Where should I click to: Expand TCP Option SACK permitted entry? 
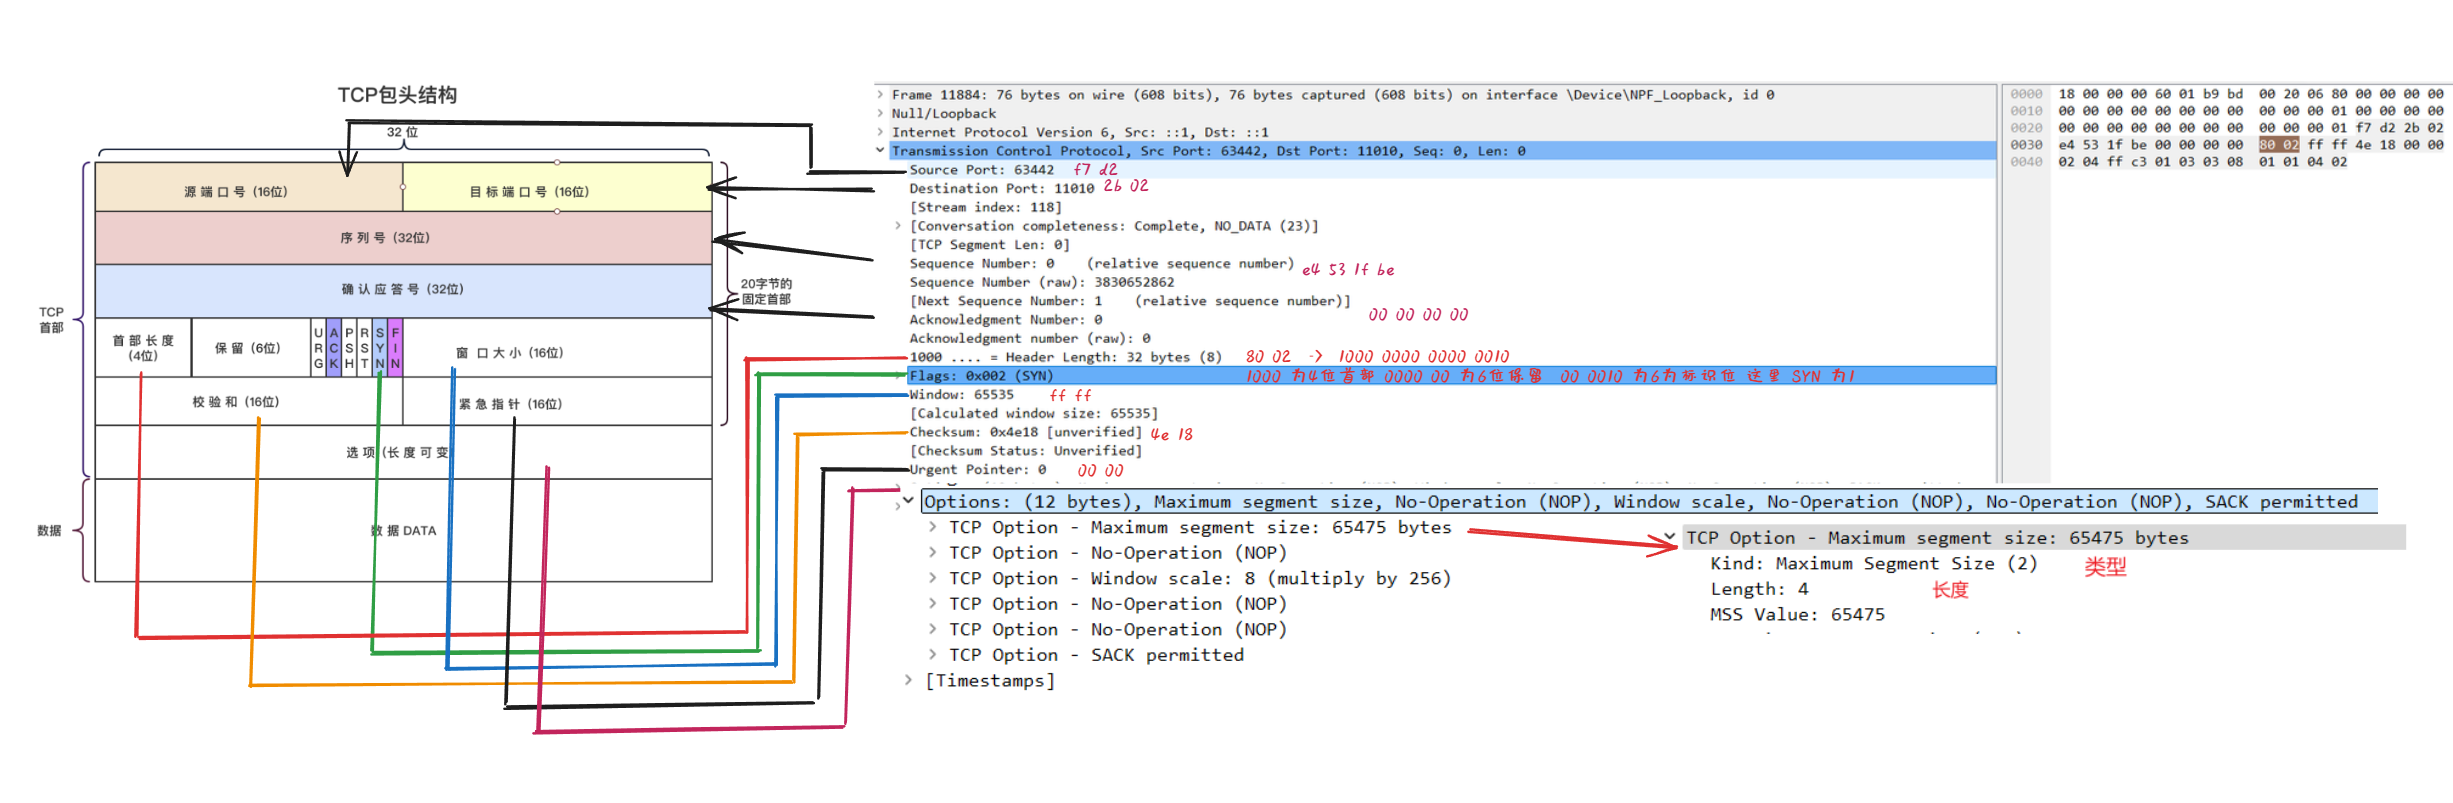point(932,655)
